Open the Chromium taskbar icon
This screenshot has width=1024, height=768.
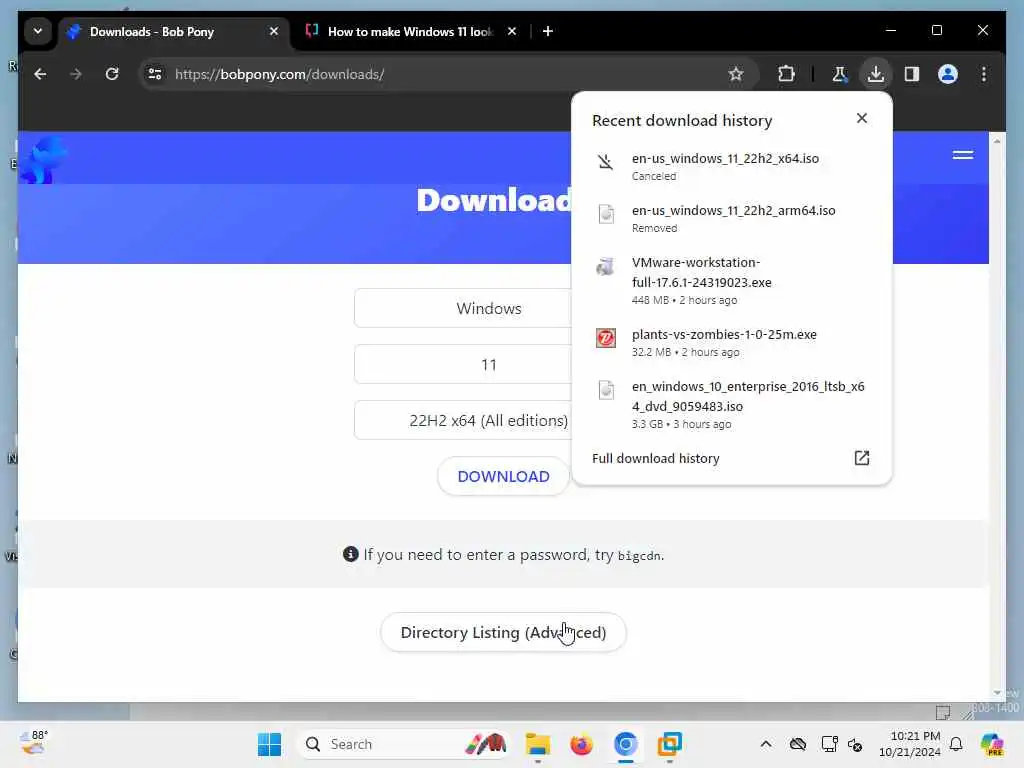(626, 744)
